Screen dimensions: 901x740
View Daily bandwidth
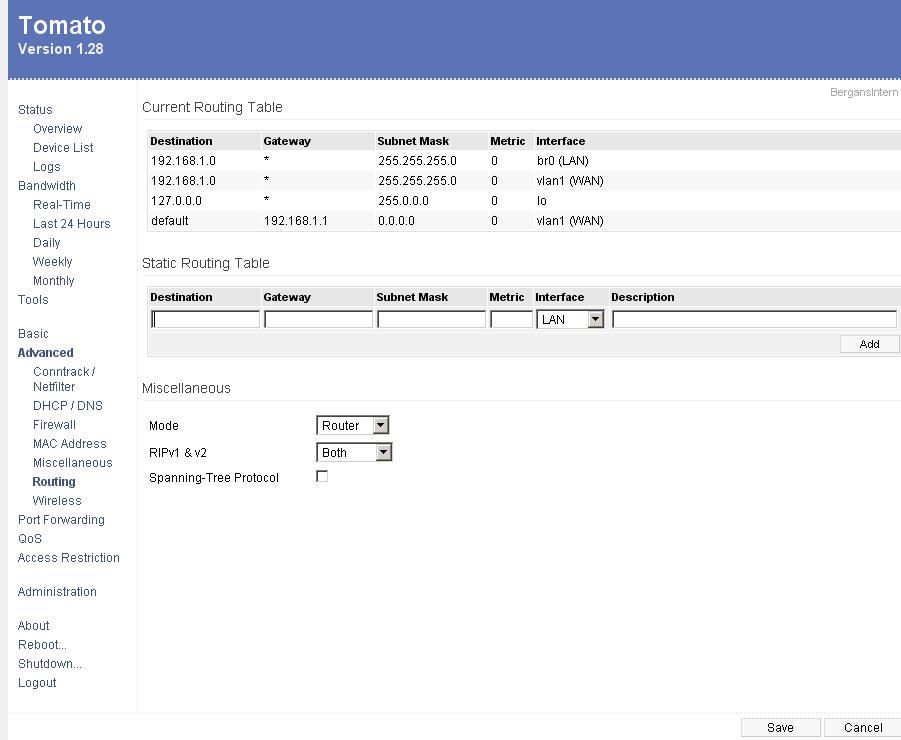pos(47,242)
